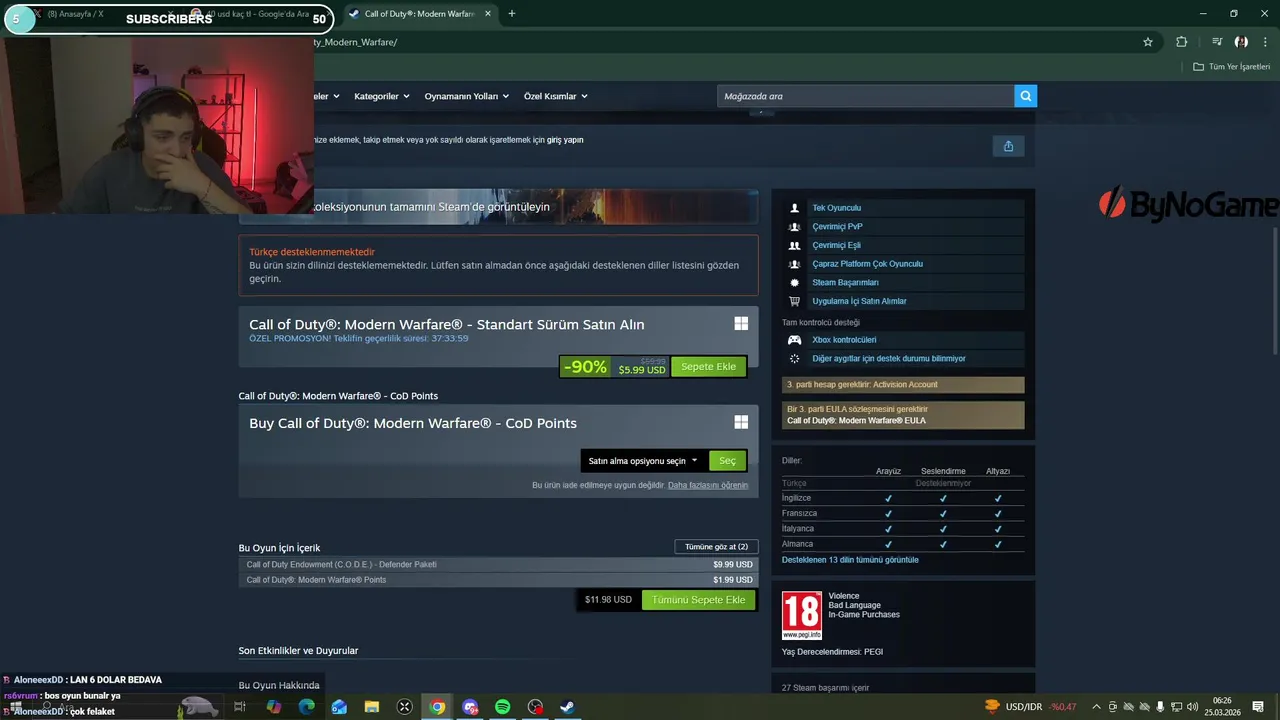The image size is (1280, 720).
Task: Open Task View on the taskbar
Action: tap(240, 707)
